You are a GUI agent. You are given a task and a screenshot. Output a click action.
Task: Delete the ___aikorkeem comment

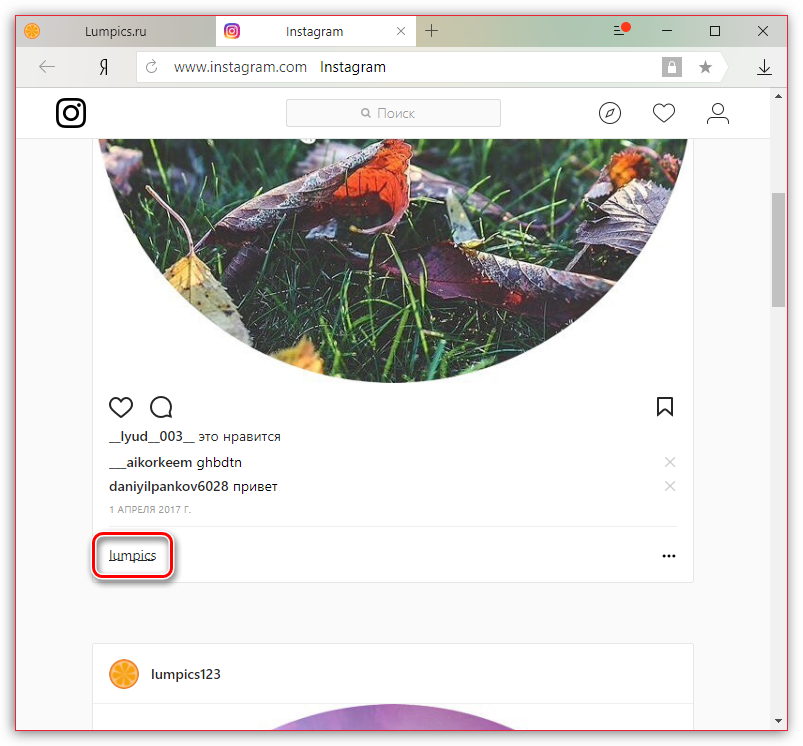670,462
